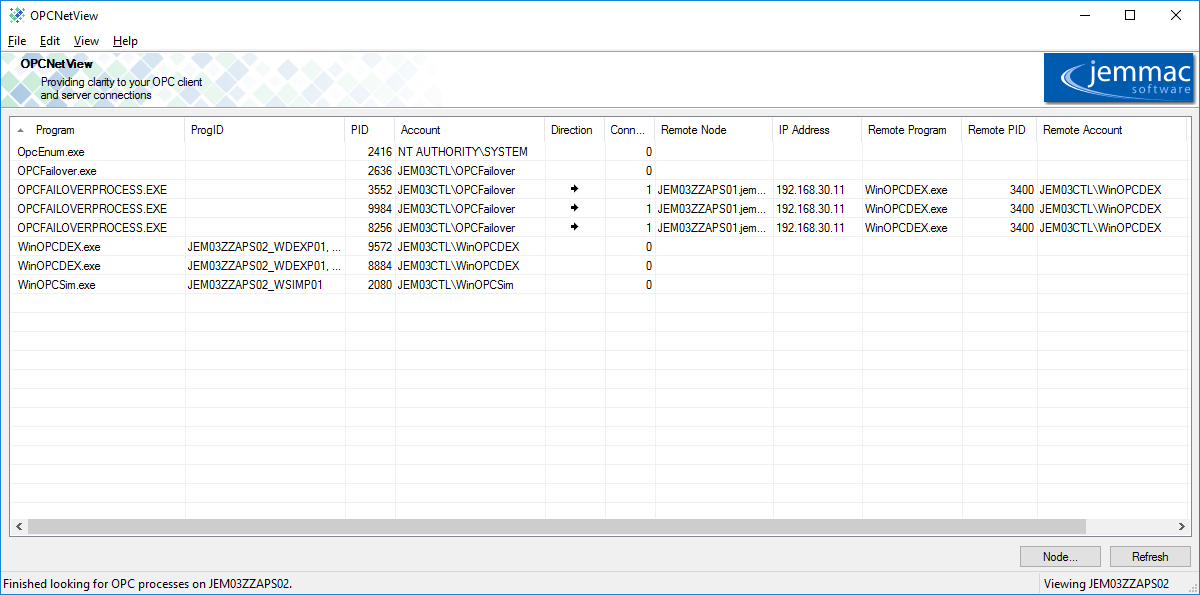Sort by the Direction column header

pos(575,130)
